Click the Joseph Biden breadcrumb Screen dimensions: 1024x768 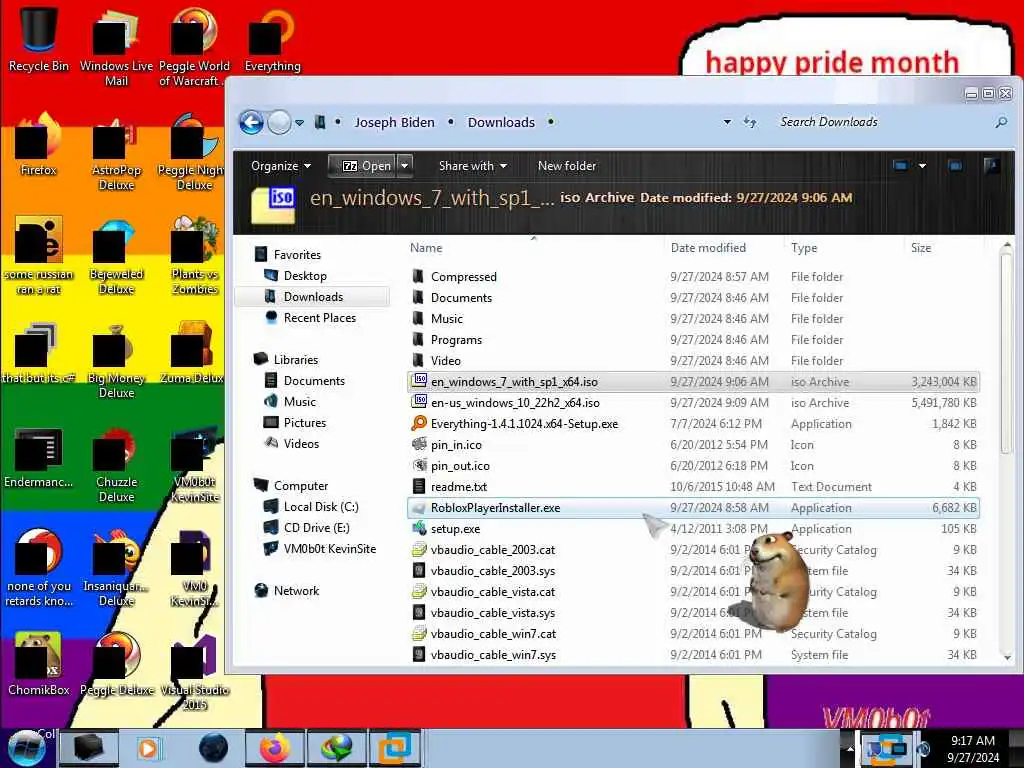coord(394,122)
